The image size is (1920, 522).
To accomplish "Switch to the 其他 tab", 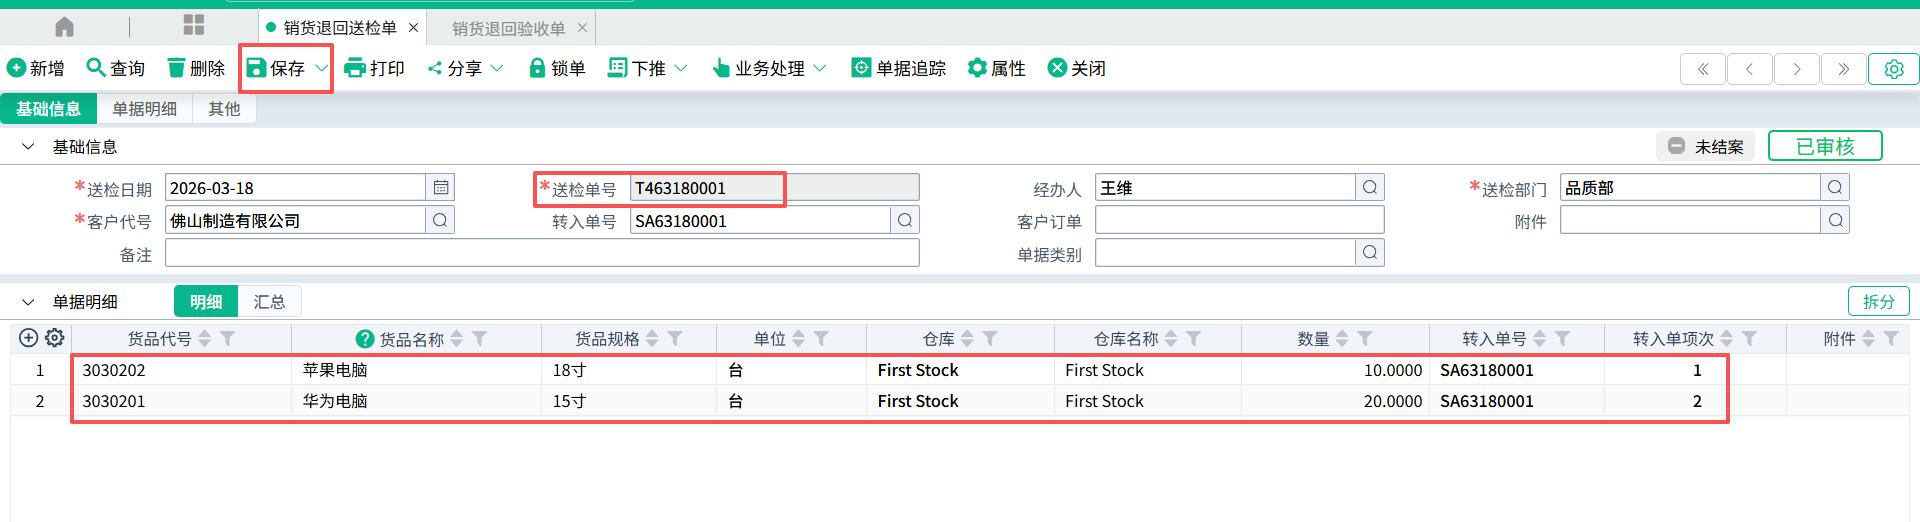I will point(224,109).
